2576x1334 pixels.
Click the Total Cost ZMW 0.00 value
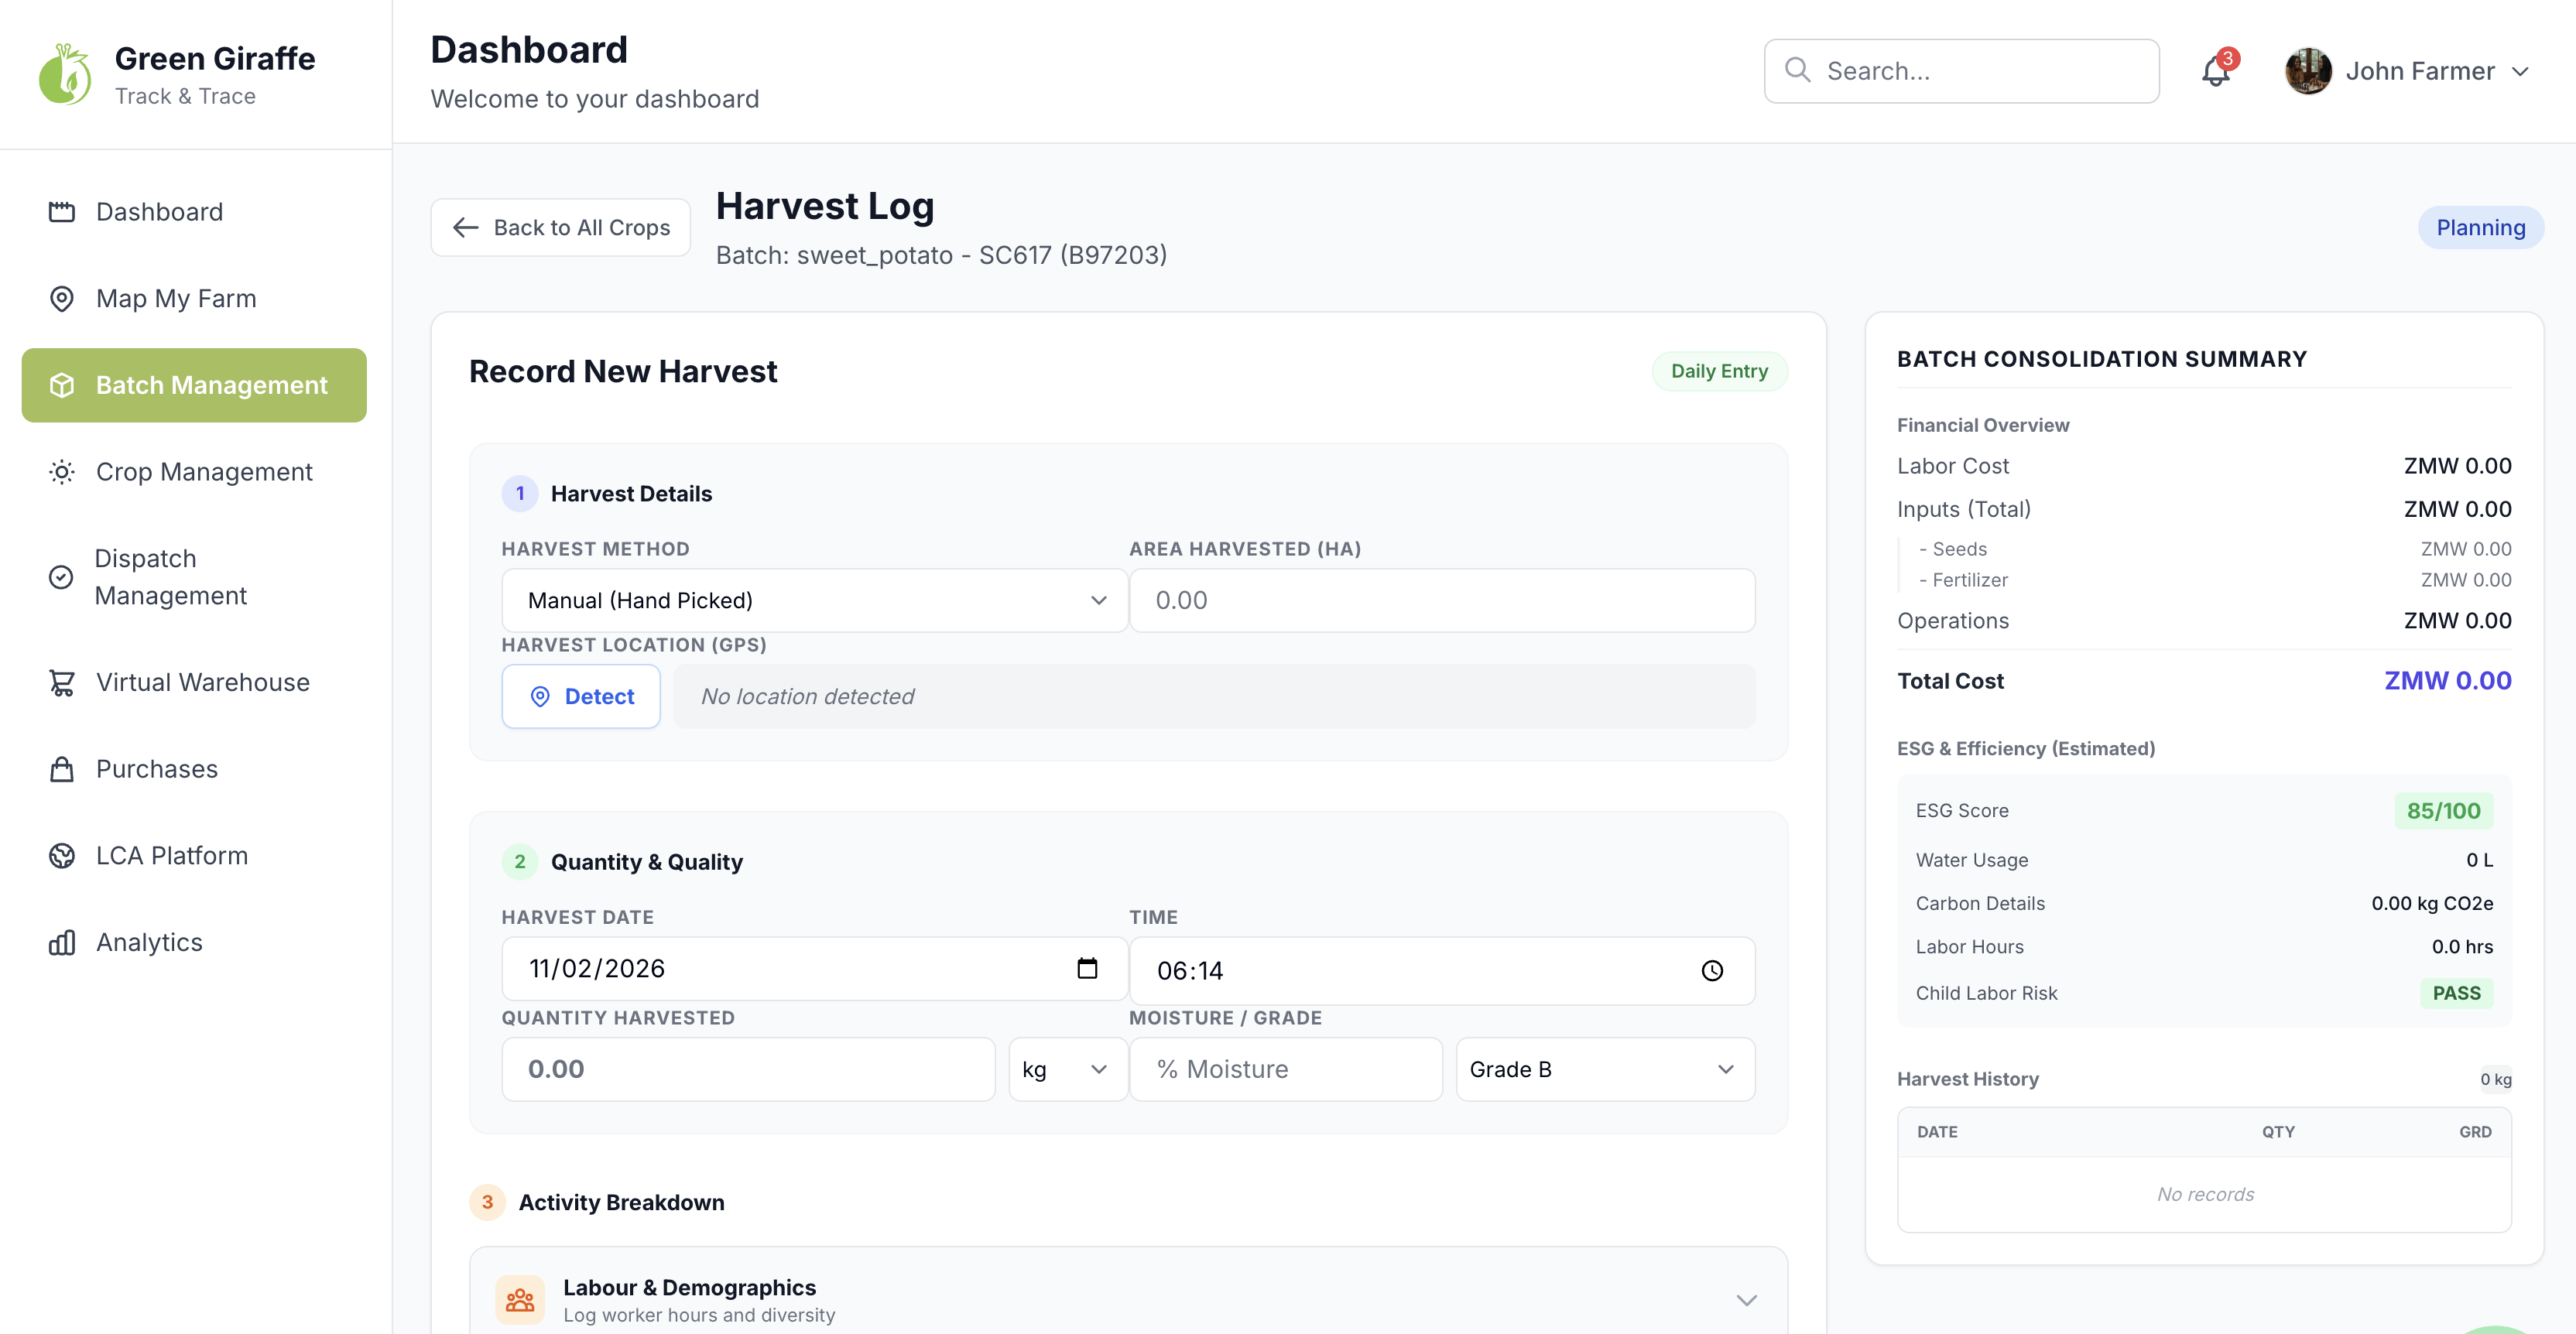tap(2447, 681)
